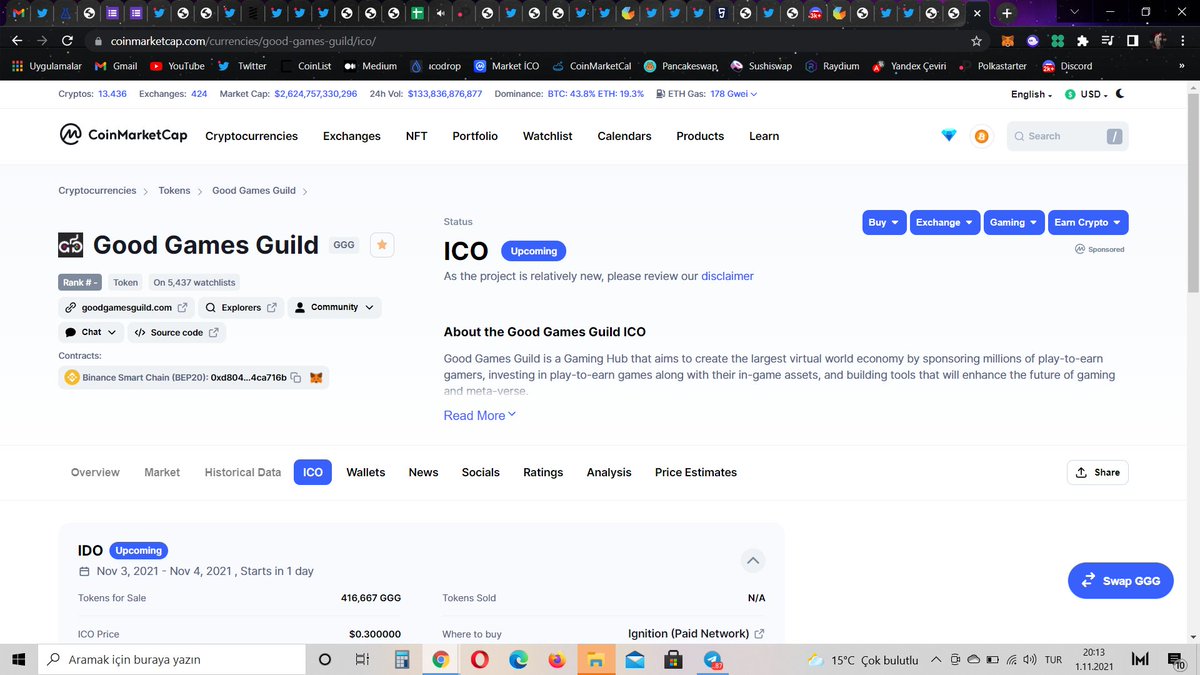
Task: Add Good Games Guild to watchlist star
Action: click(382, 245)
